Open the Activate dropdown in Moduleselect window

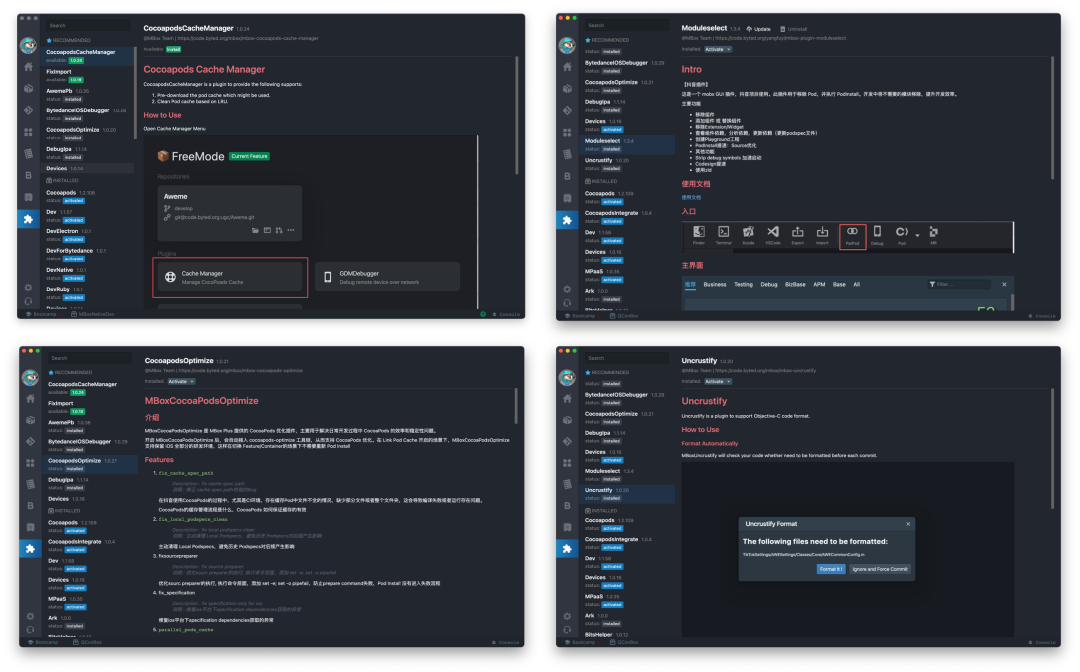pyautogui.click(x=718, y=50)
